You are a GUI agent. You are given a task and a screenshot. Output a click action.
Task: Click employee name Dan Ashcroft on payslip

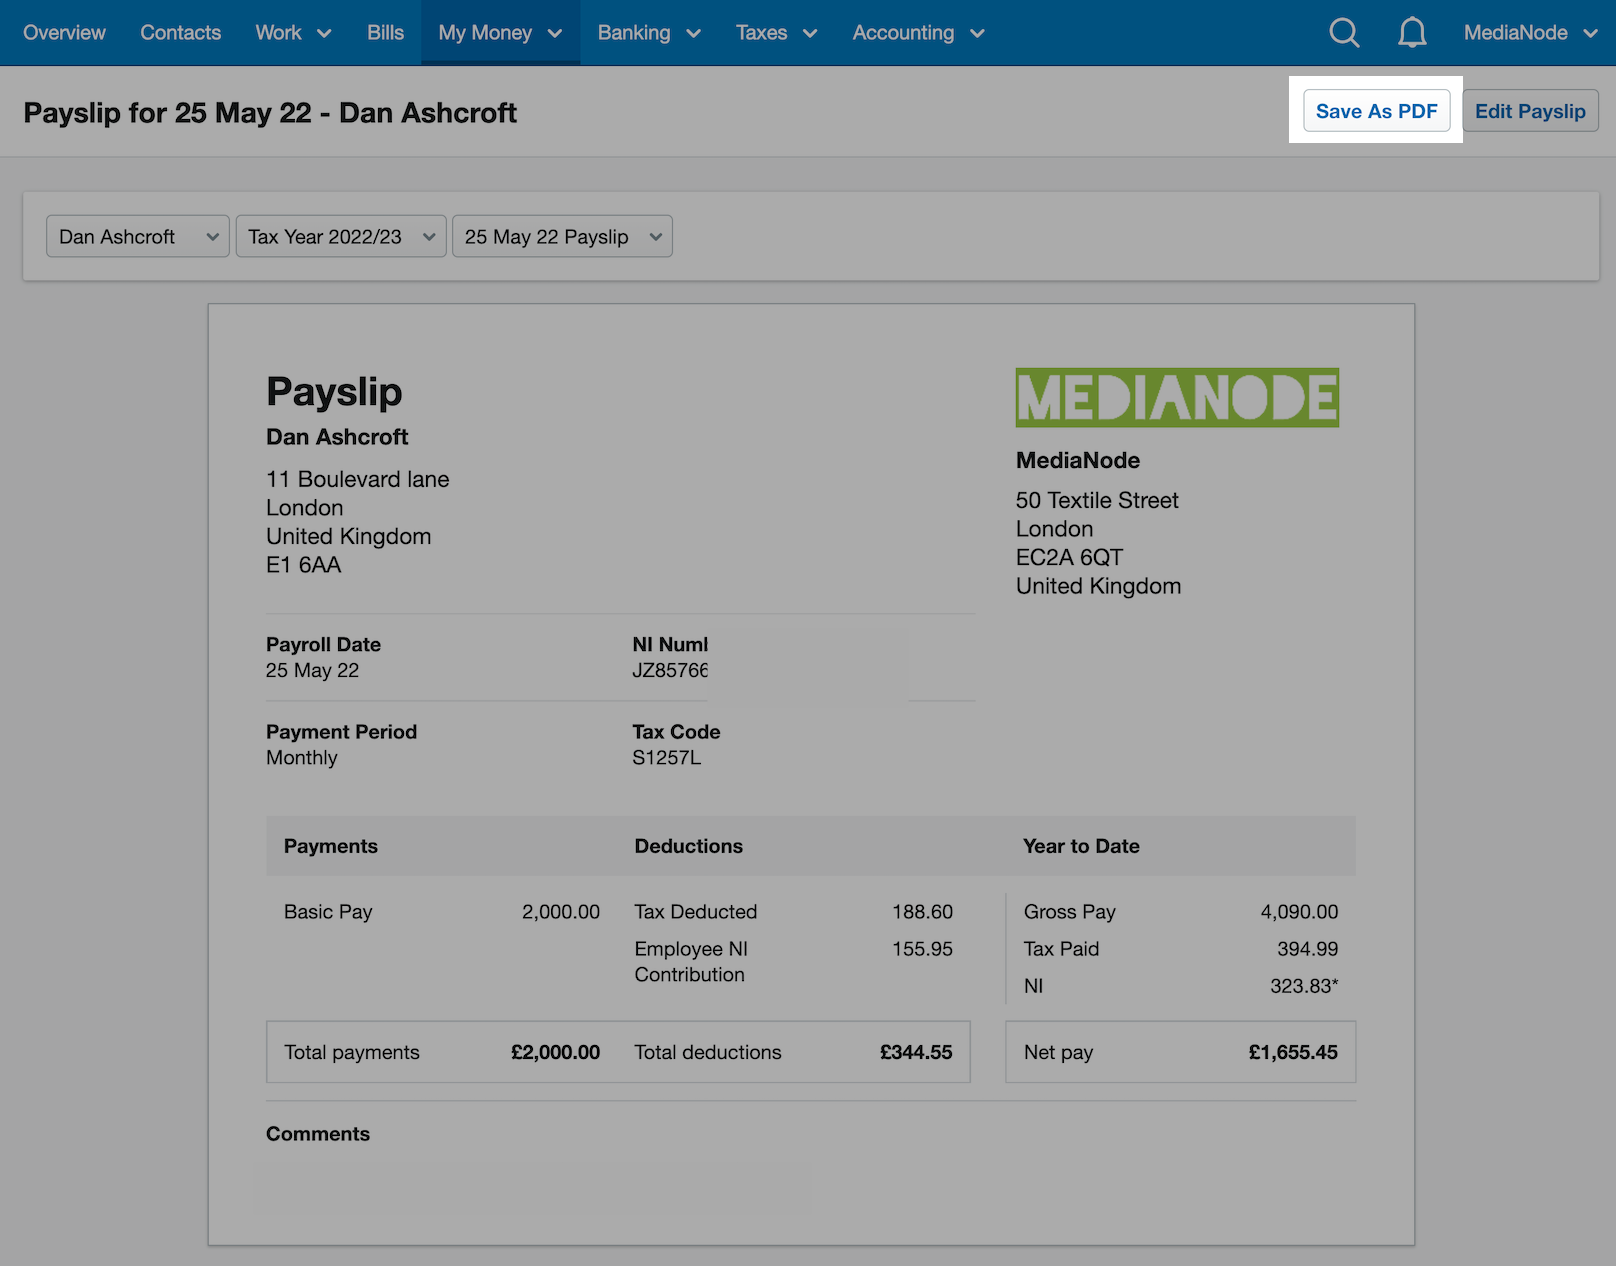[337, 437]
